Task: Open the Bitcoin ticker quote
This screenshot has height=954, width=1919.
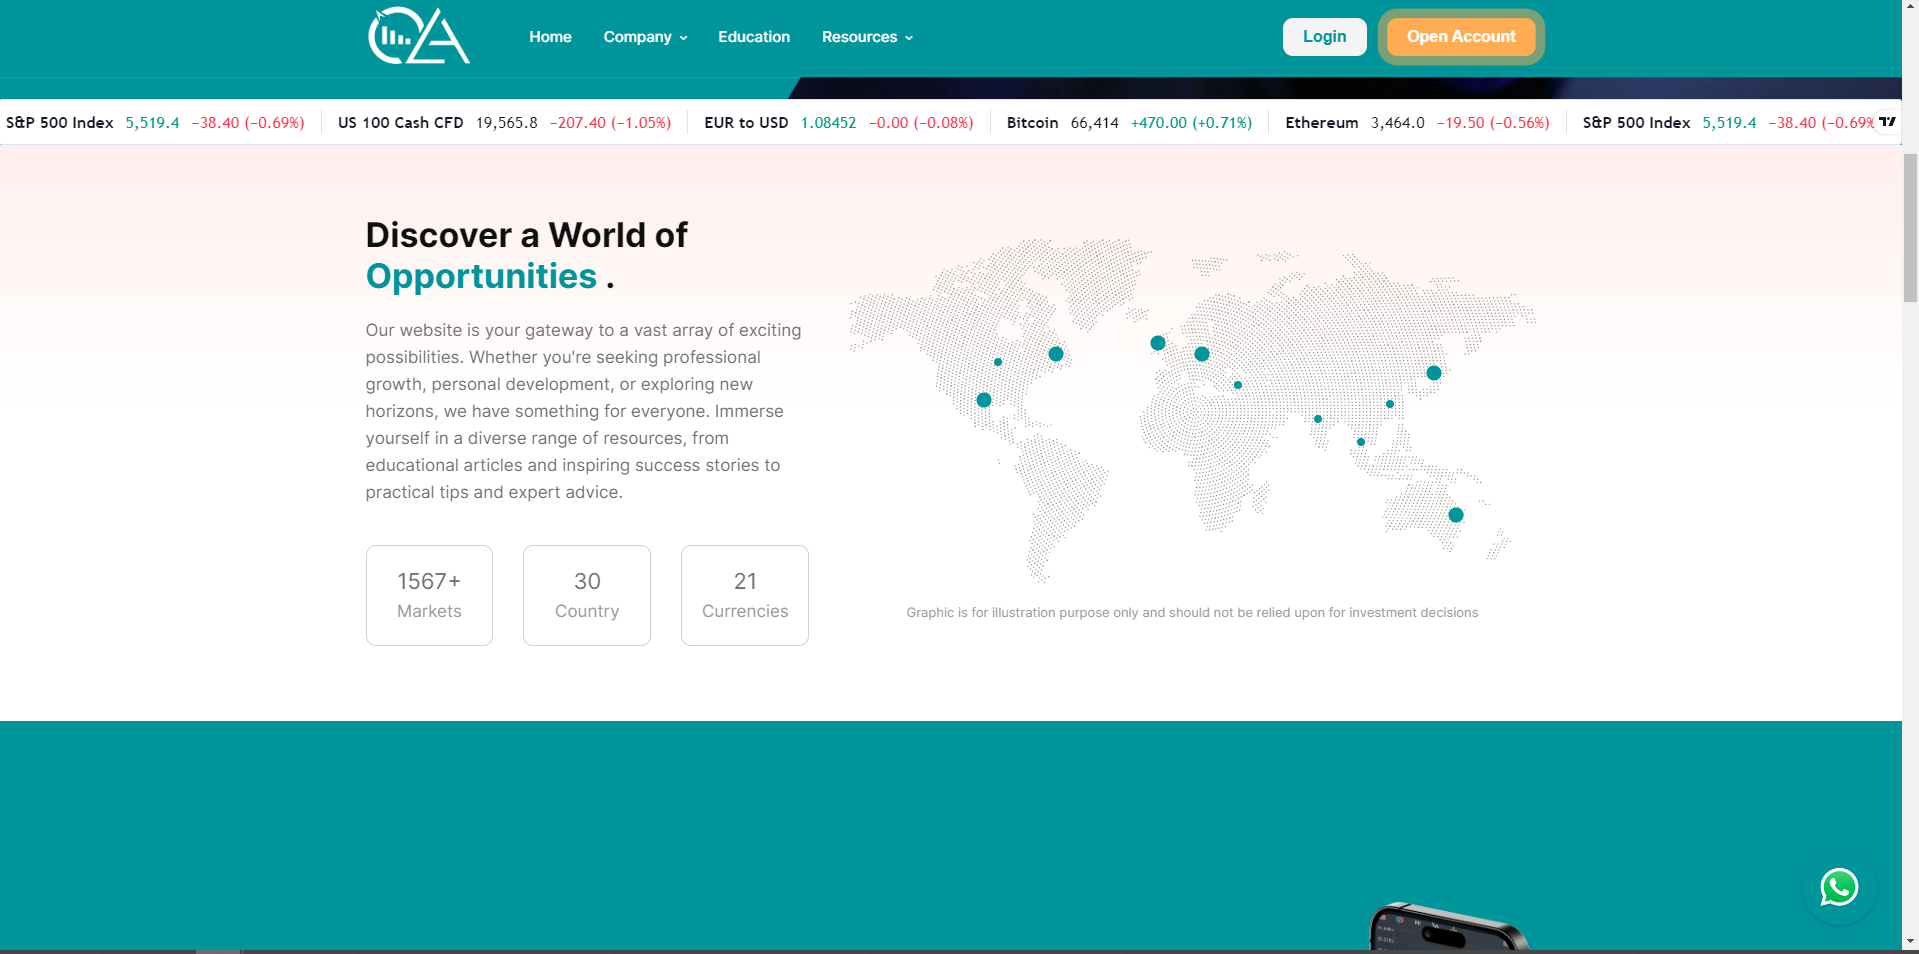Action: (1128, 123)
